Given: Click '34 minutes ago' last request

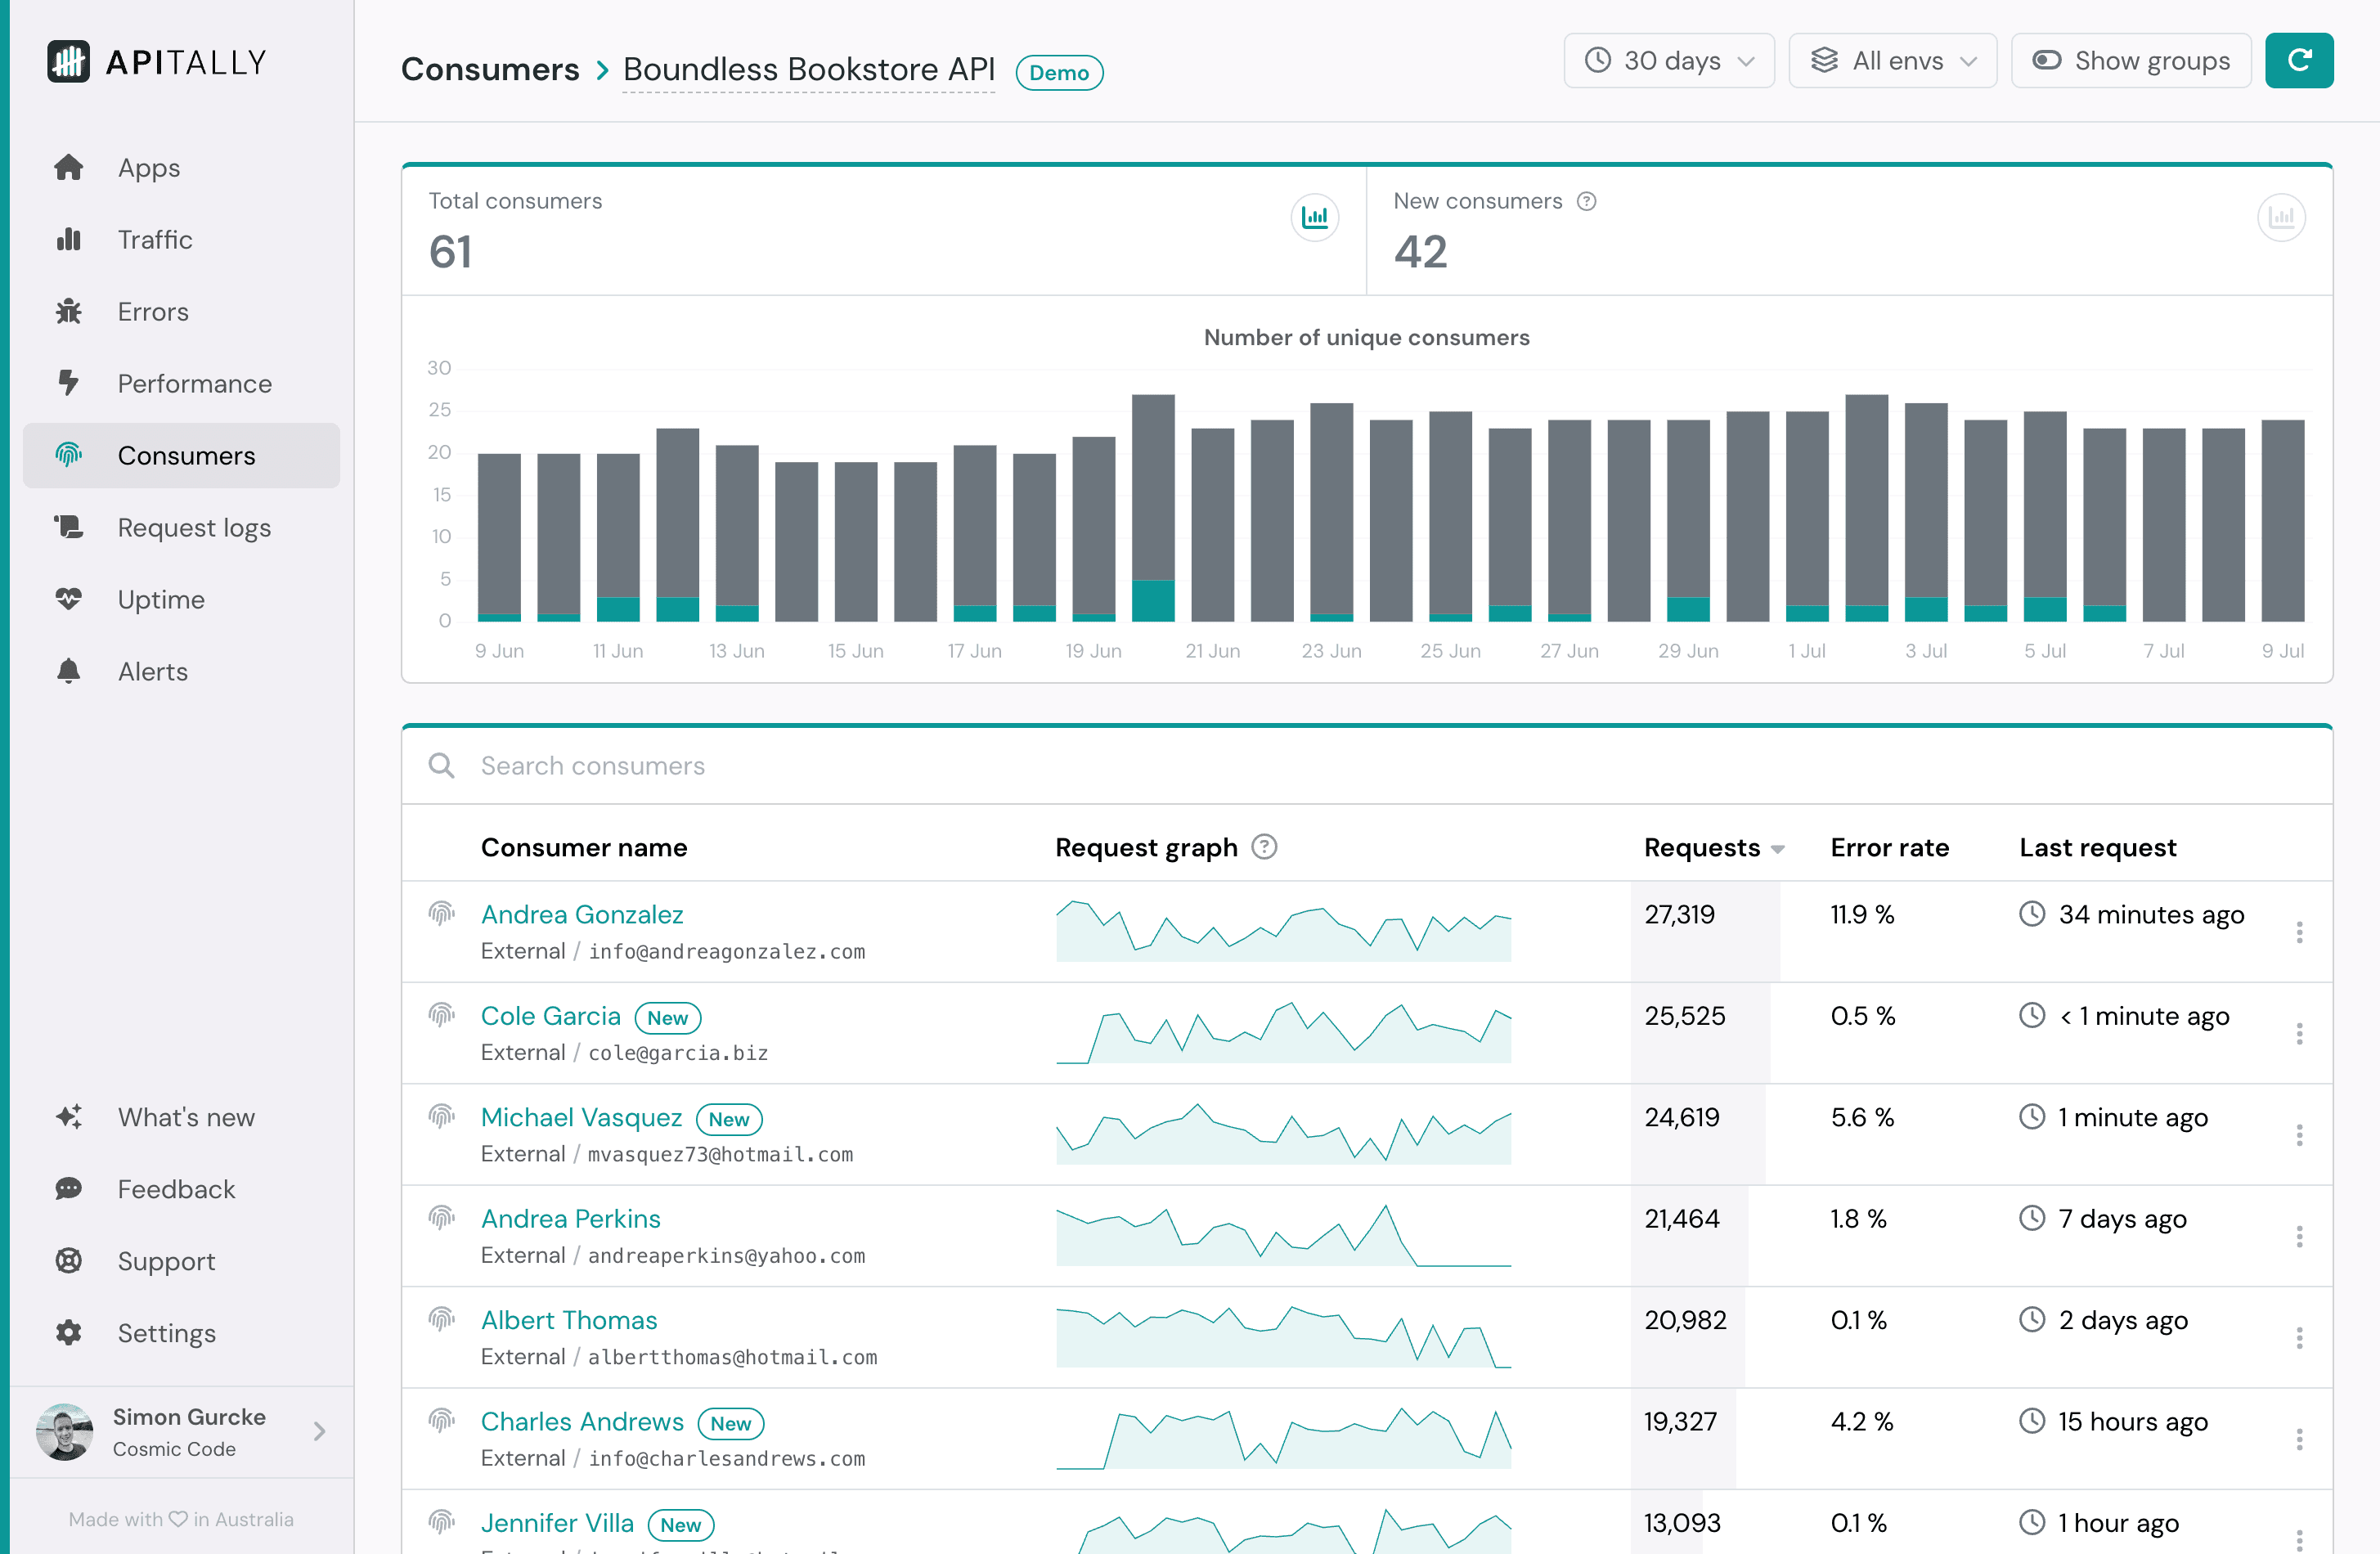Looking at the screenshot, I should point(2151,914).
